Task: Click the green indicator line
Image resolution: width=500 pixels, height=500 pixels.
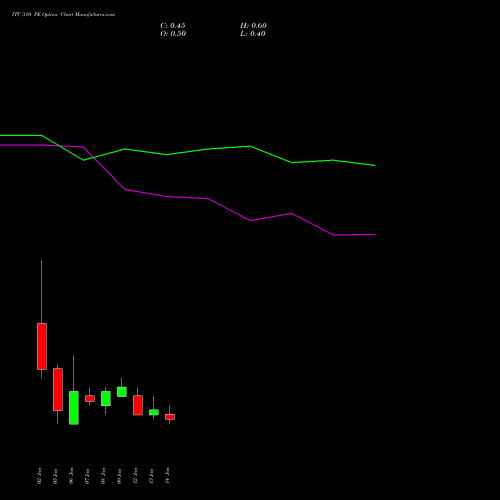Action: pos(208,149)
